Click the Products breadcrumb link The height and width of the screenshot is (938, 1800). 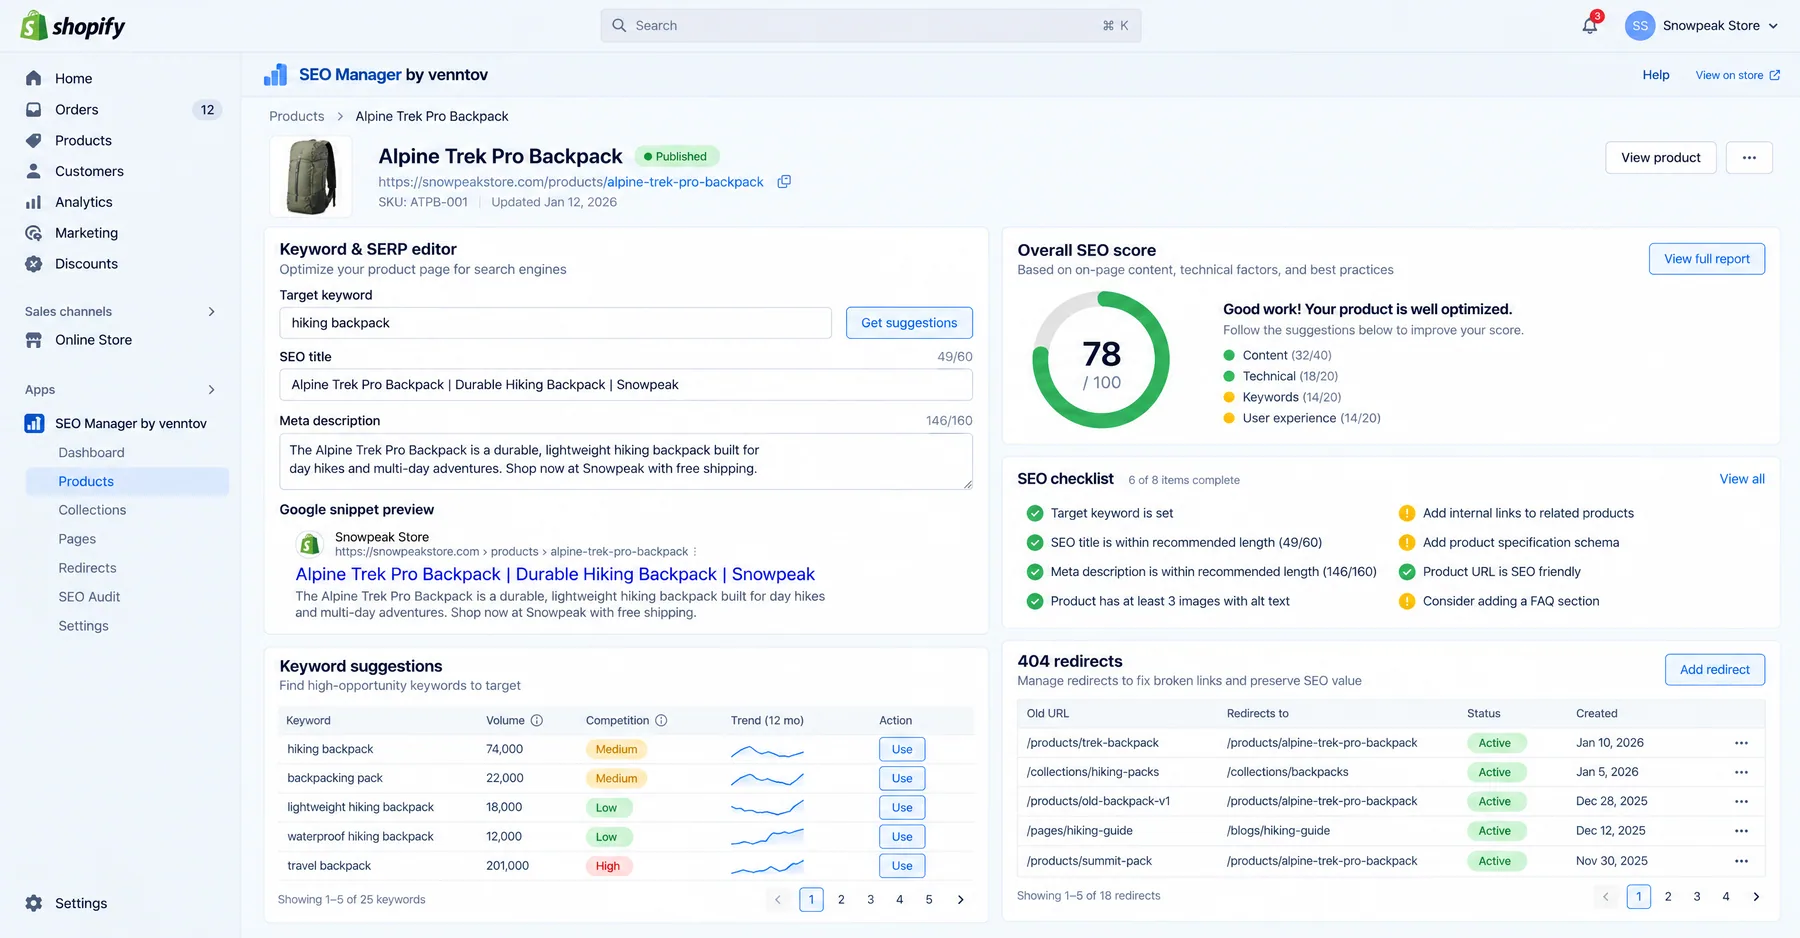point(297,116)
